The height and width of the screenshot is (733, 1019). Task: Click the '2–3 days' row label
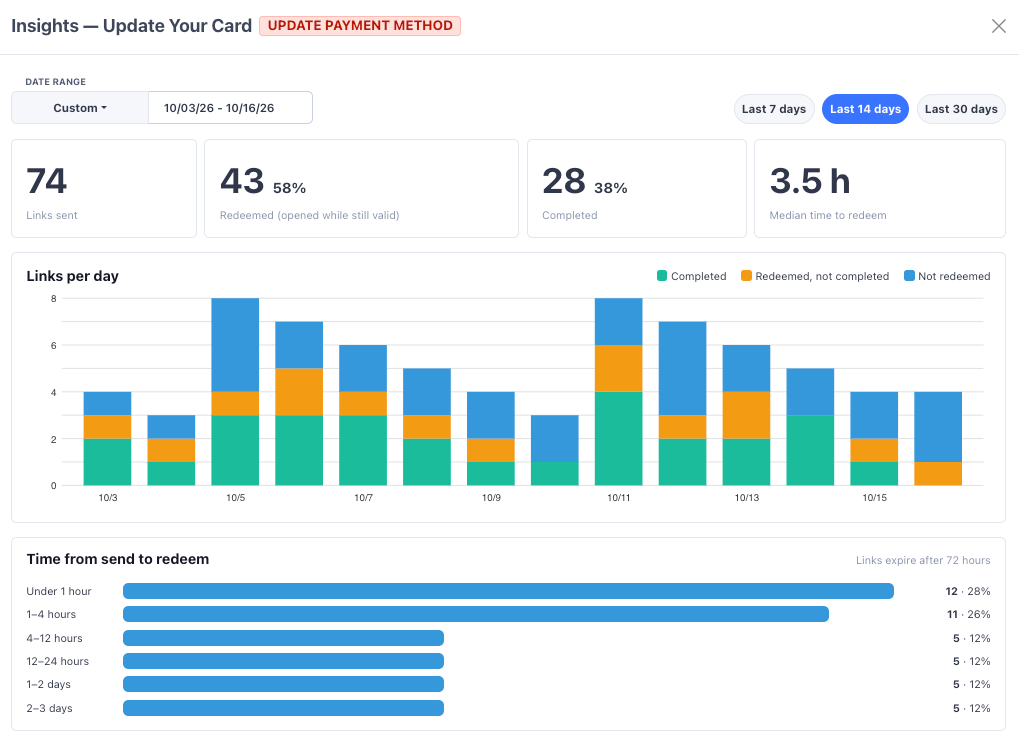(x=49, y=708)
